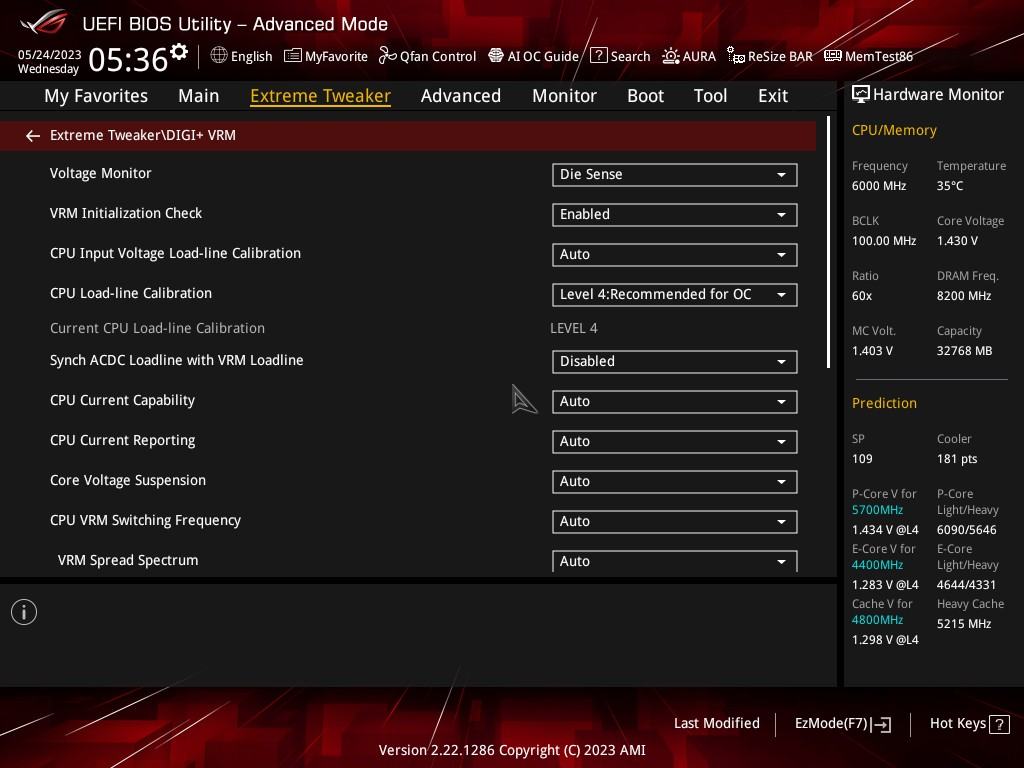
Task: Click the back arrow to Extreme Tweaker
Action: (x=33, y=135)
